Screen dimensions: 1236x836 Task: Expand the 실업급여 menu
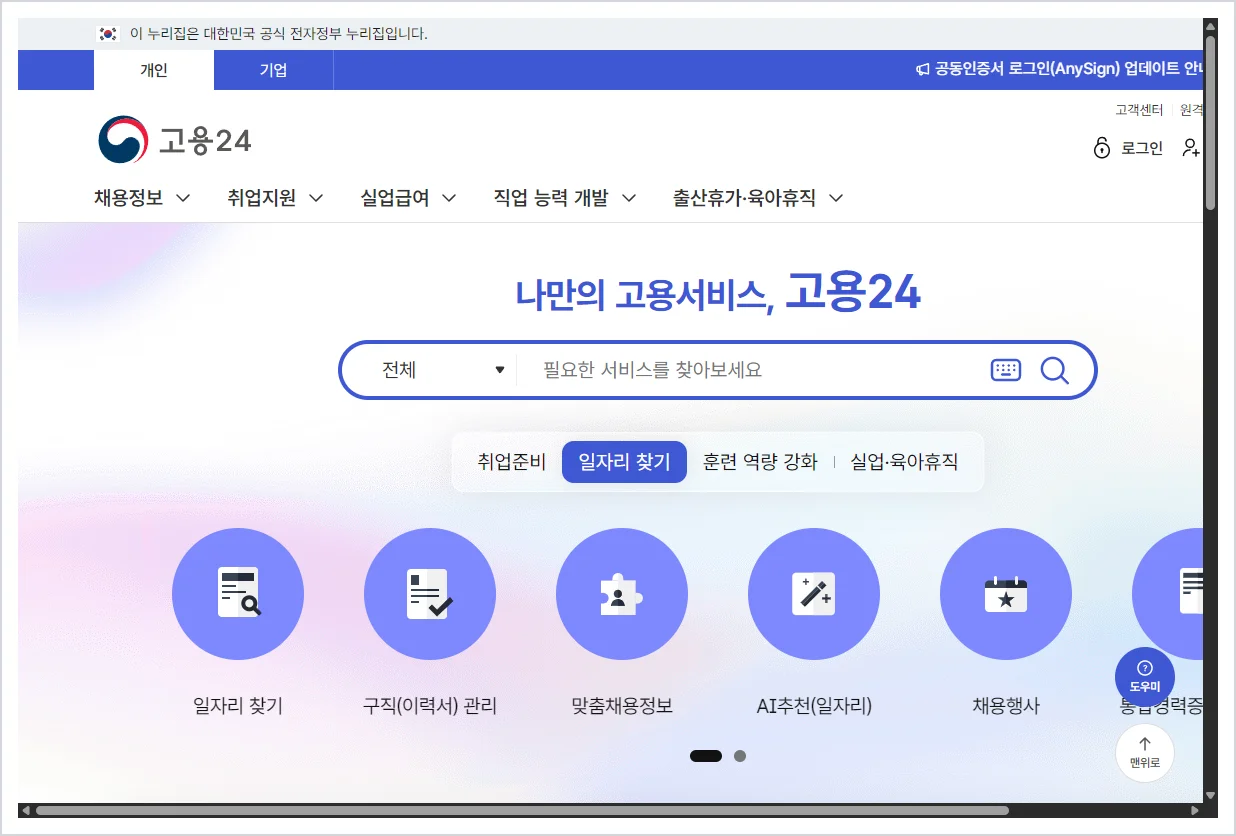408,198
